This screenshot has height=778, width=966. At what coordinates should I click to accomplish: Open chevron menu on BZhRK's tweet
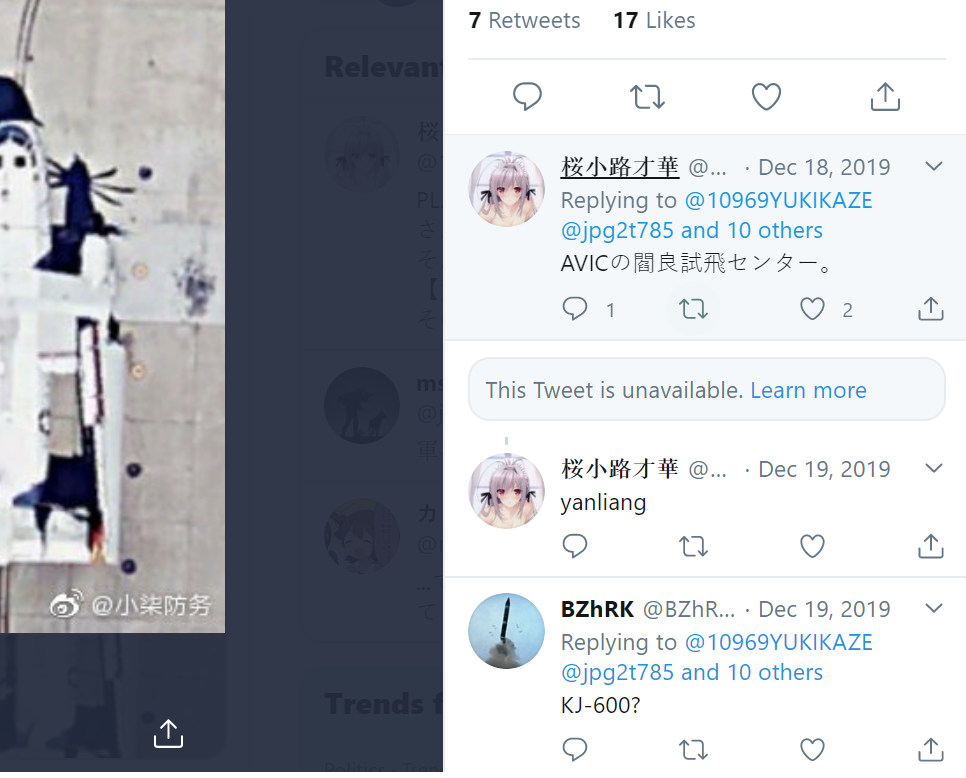(934, 609)
